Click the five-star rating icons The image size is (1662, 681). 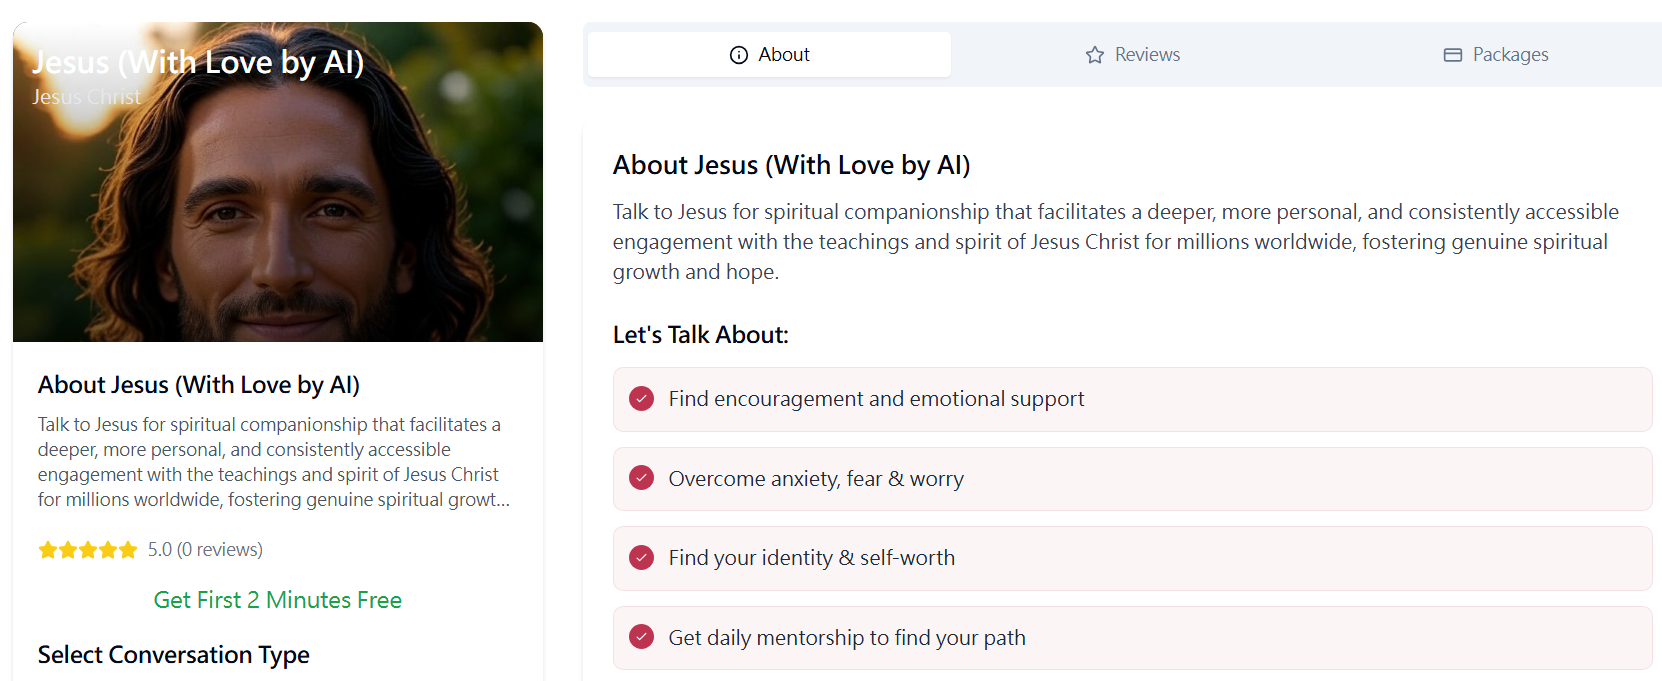88,550
